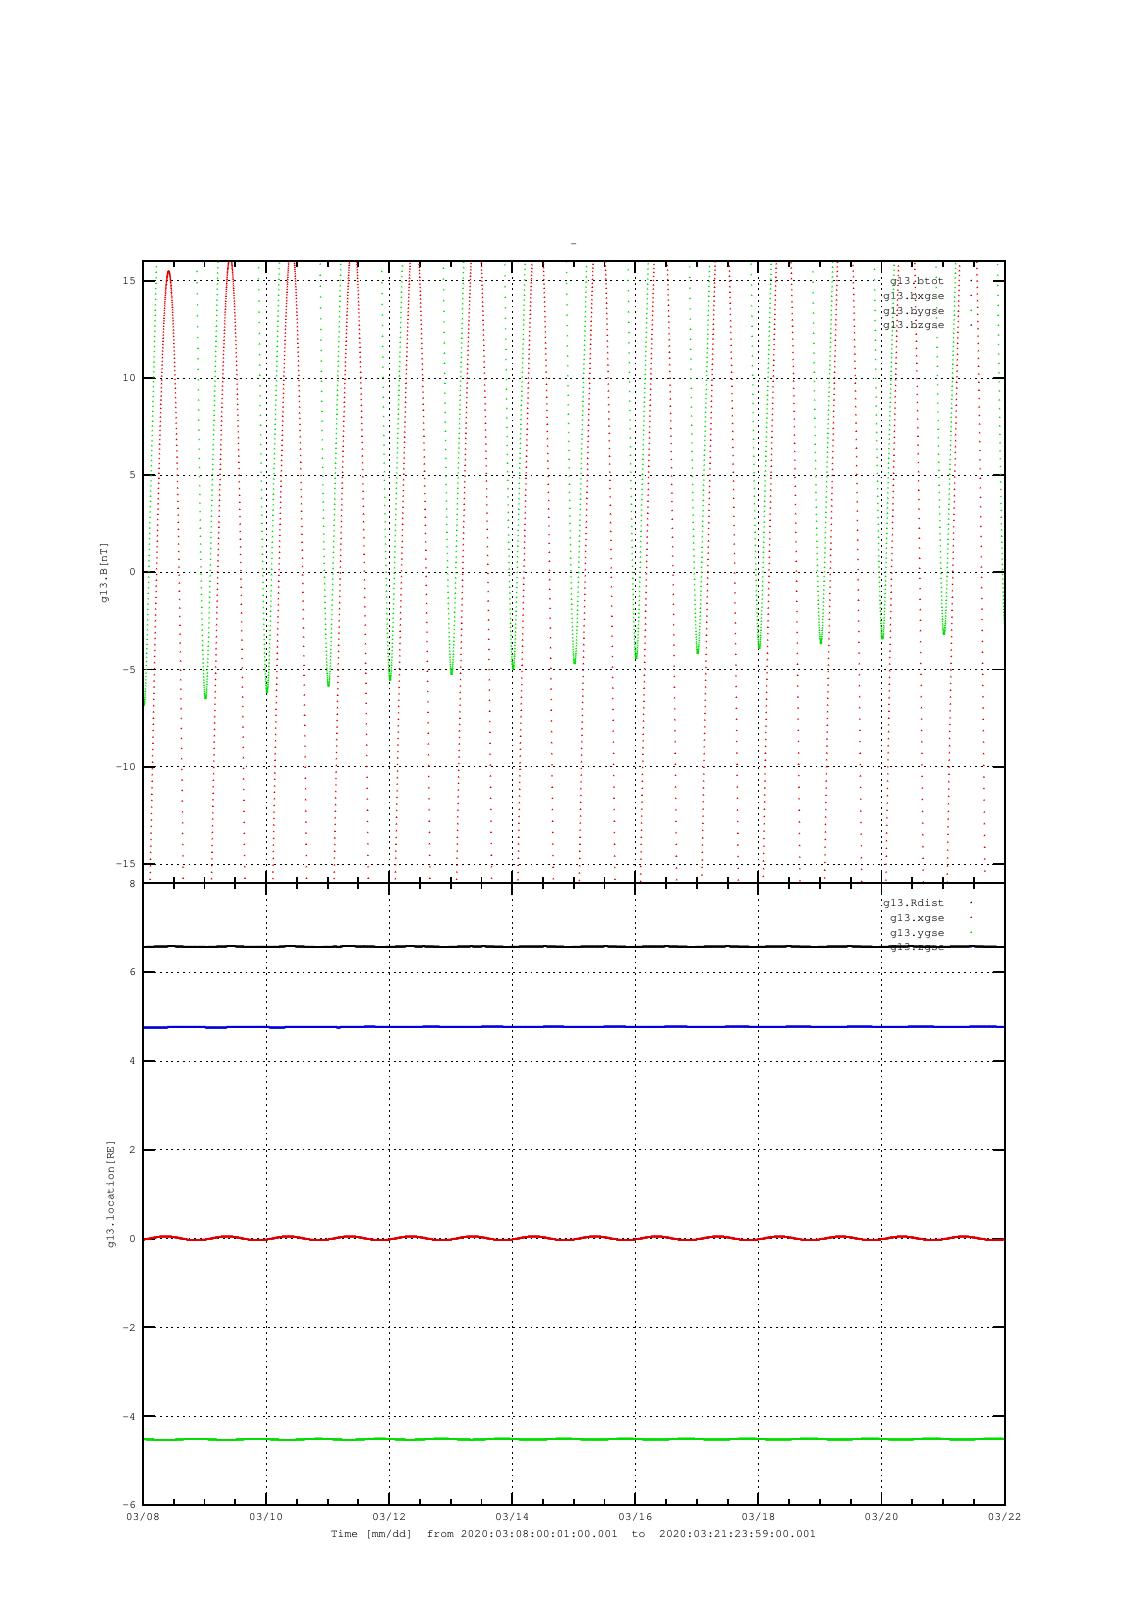Click the -10 tick on the B axis
This screenshot has height=1600, width=1131.
point(127,767)
